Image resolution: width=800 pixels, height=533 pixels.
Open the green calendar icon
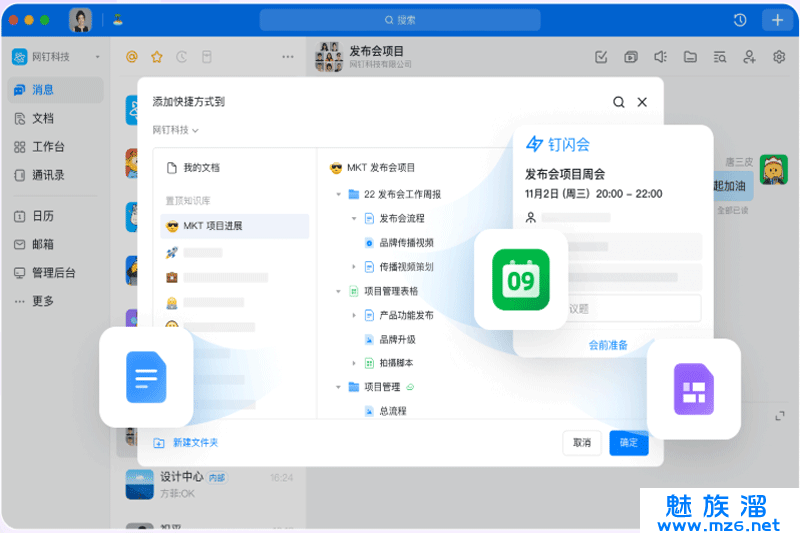coord(521,279)
